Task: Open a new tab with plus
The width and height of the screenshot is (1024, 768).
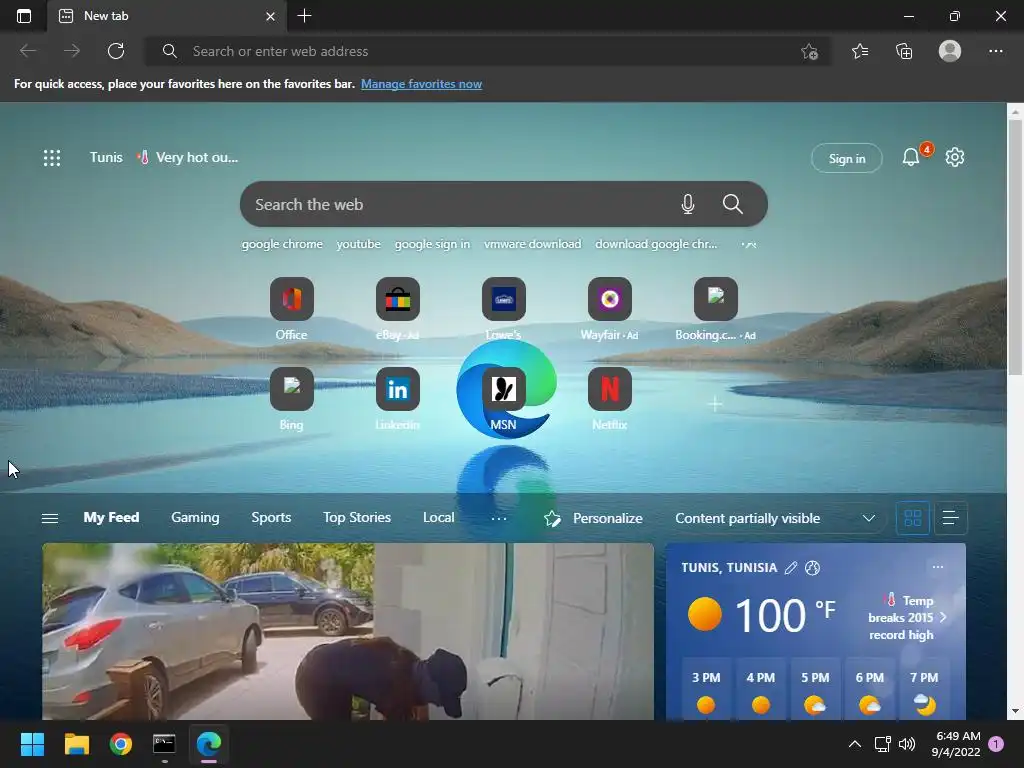Action: (304, 16)
